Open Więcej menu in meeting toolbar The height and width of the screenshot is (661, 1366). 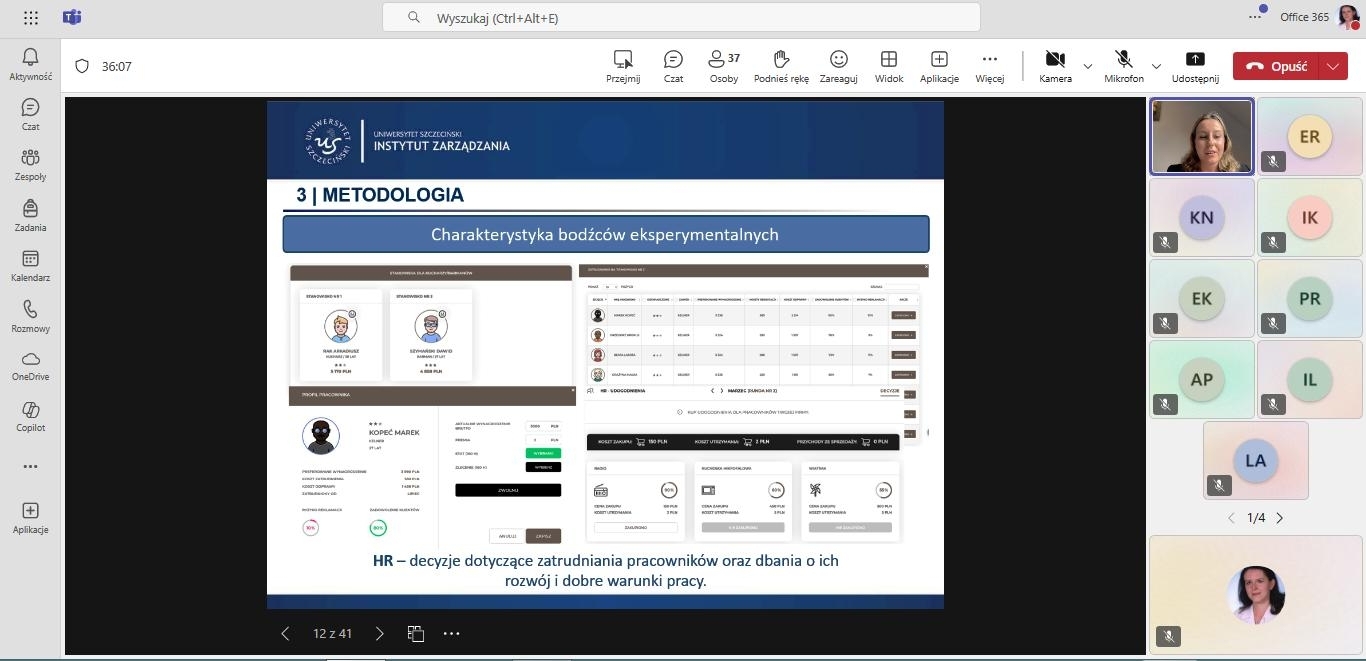989,66
